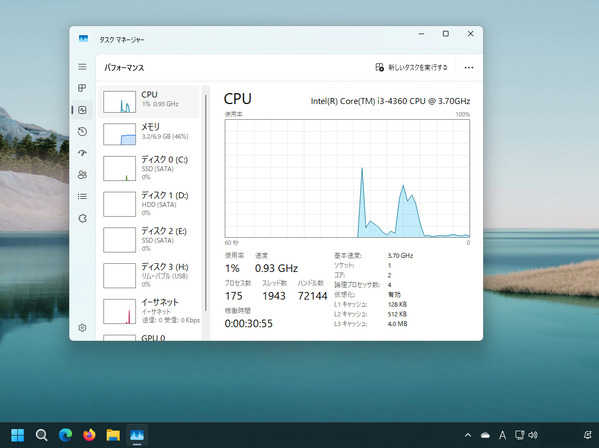The height and width of the screenshot is (448, 599).
Task: Open the Task Manager hamburger navigation menu
Action: [x=82, y=67]
